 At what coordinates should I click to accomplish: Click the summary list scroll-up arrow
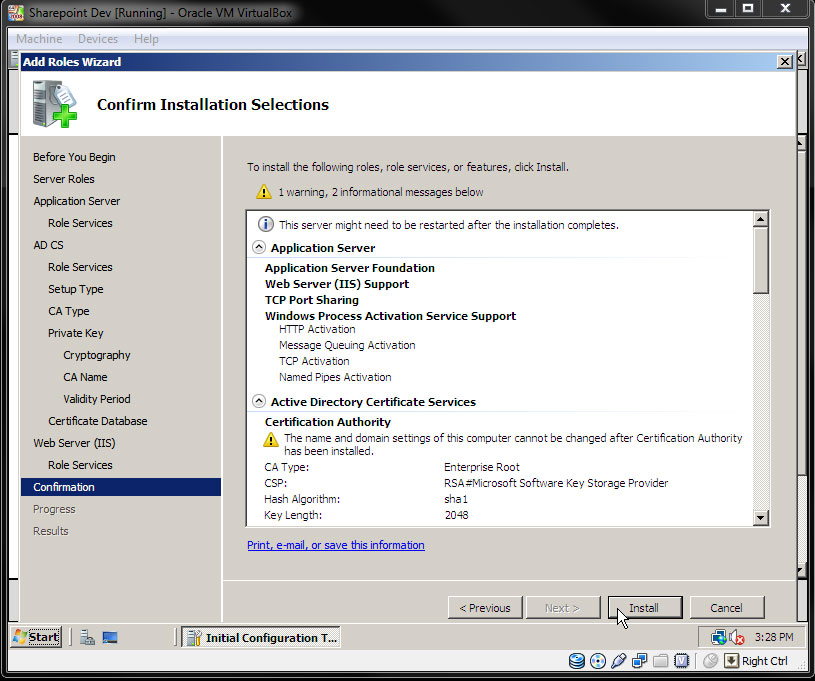[x=760, y=219]
